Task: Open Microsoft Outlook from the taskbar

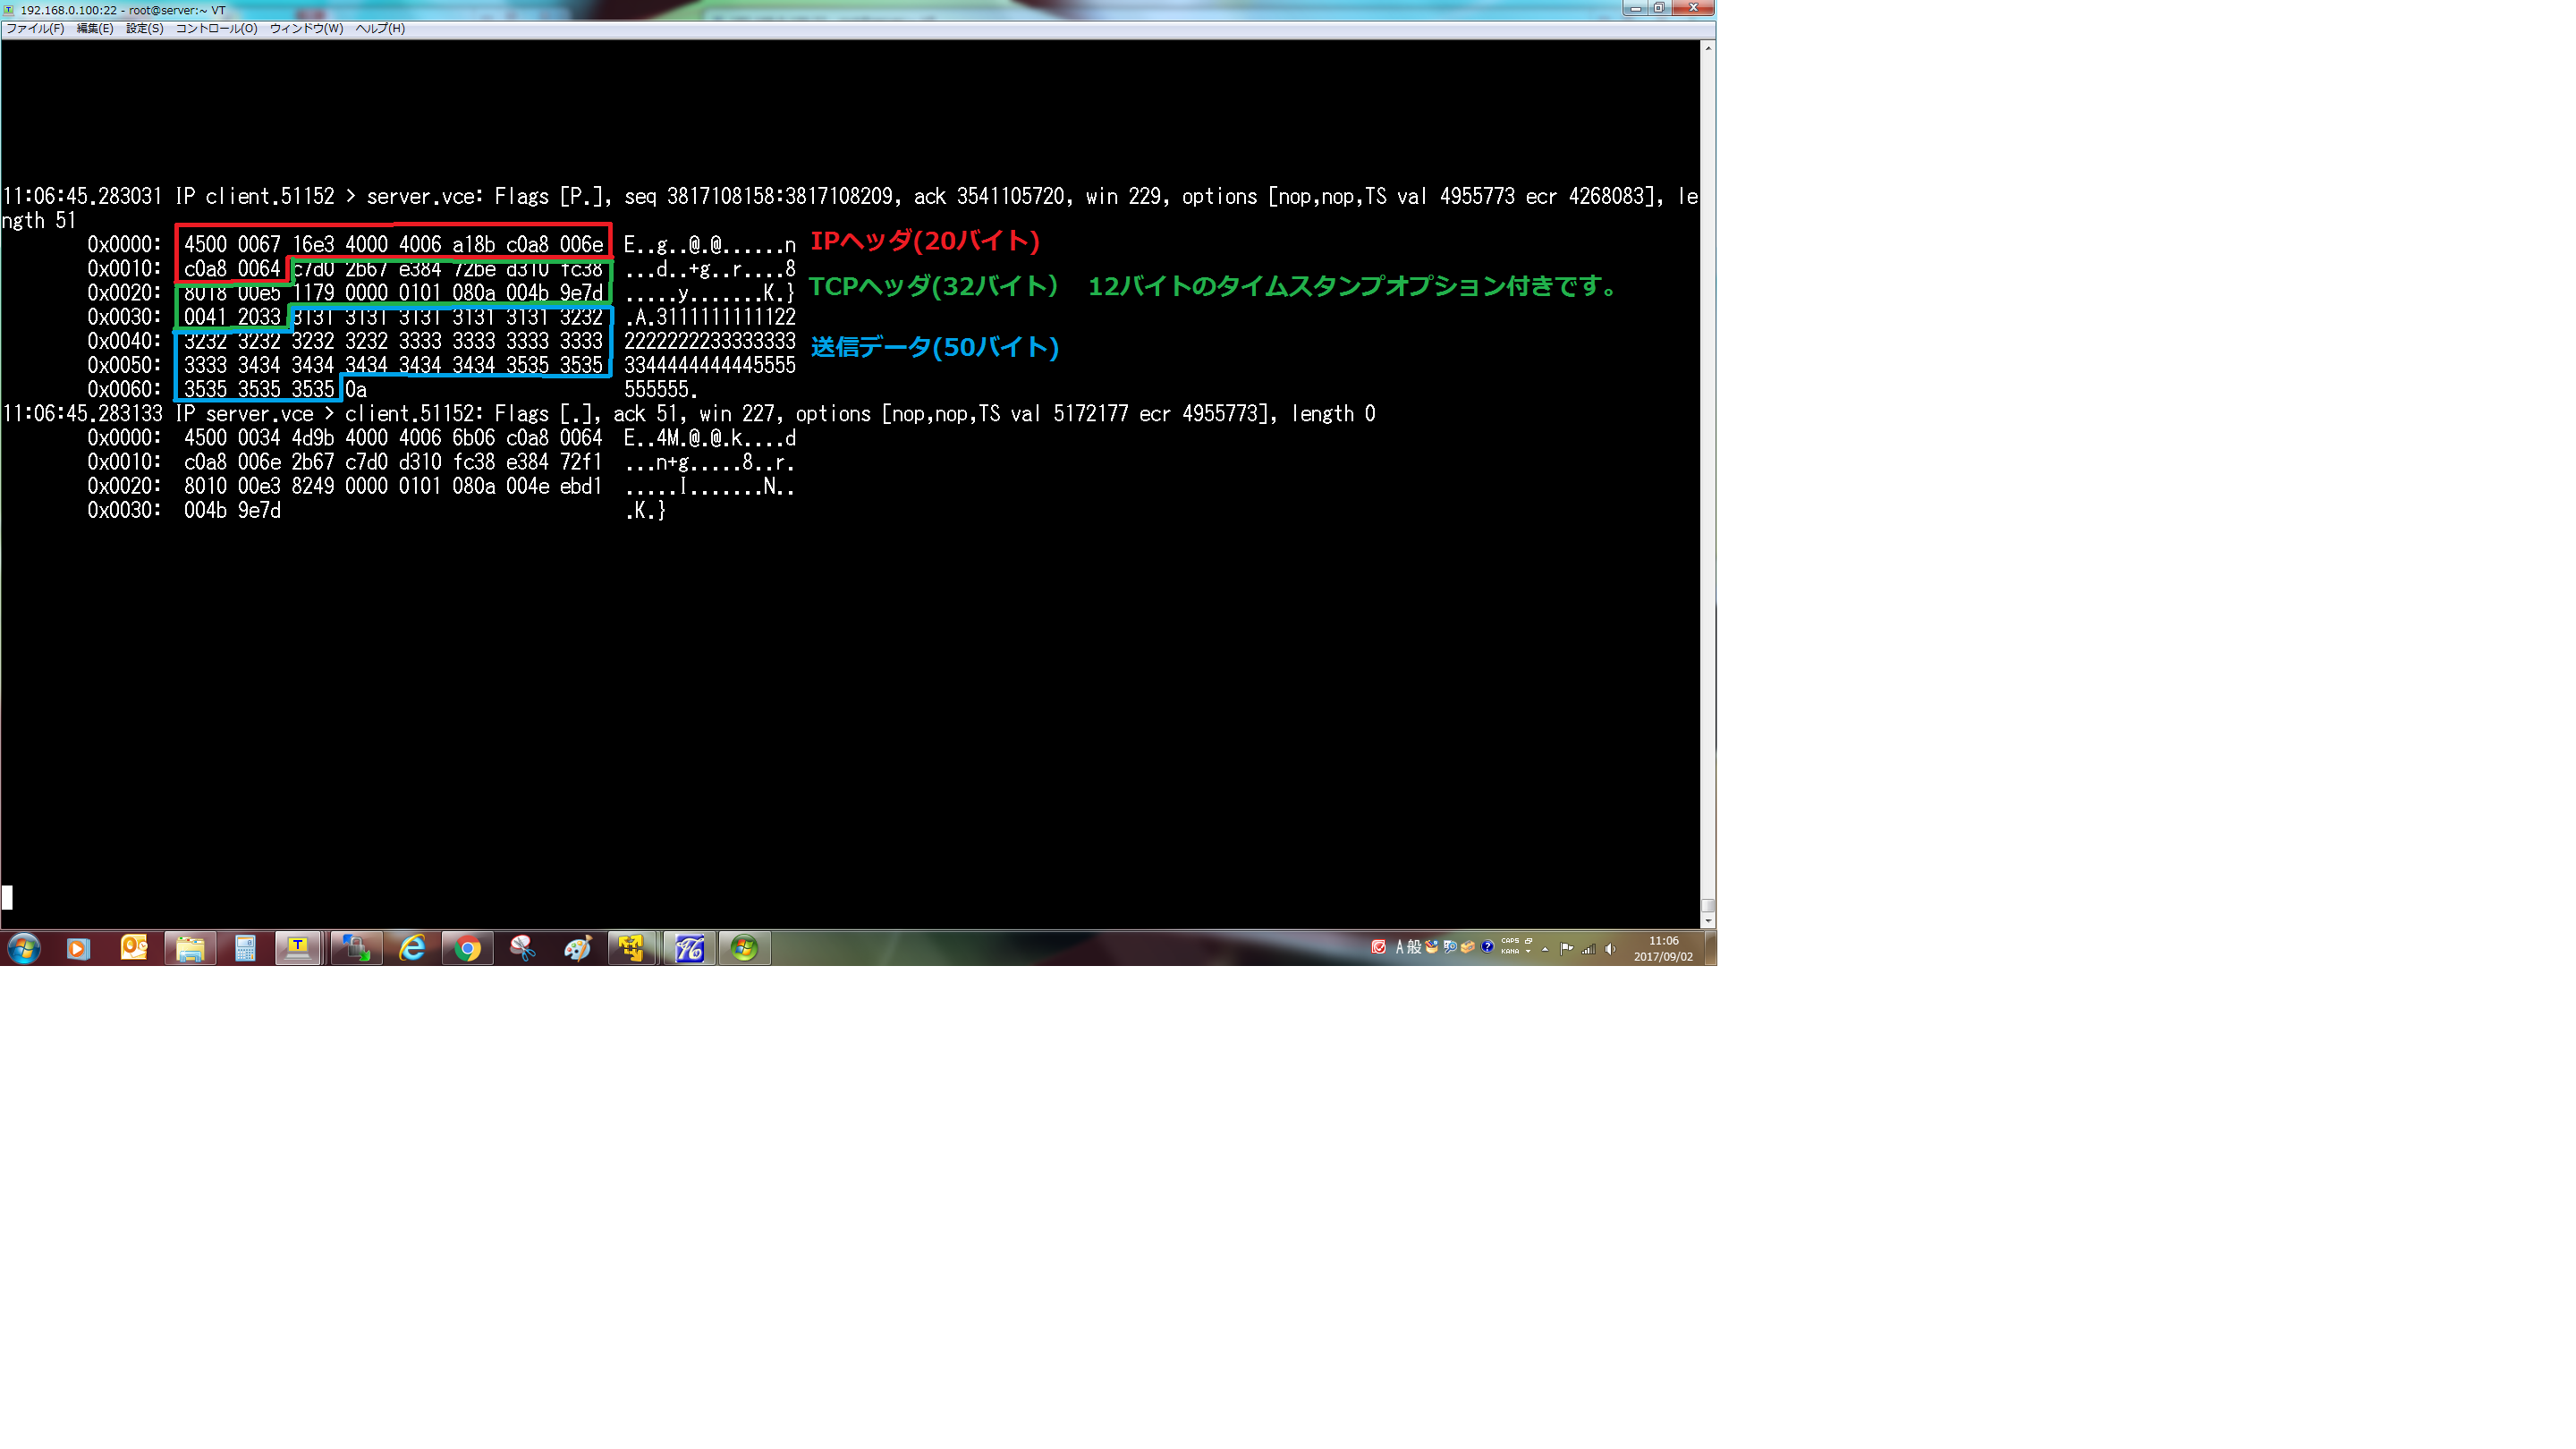Action: (x=135, y=948)
